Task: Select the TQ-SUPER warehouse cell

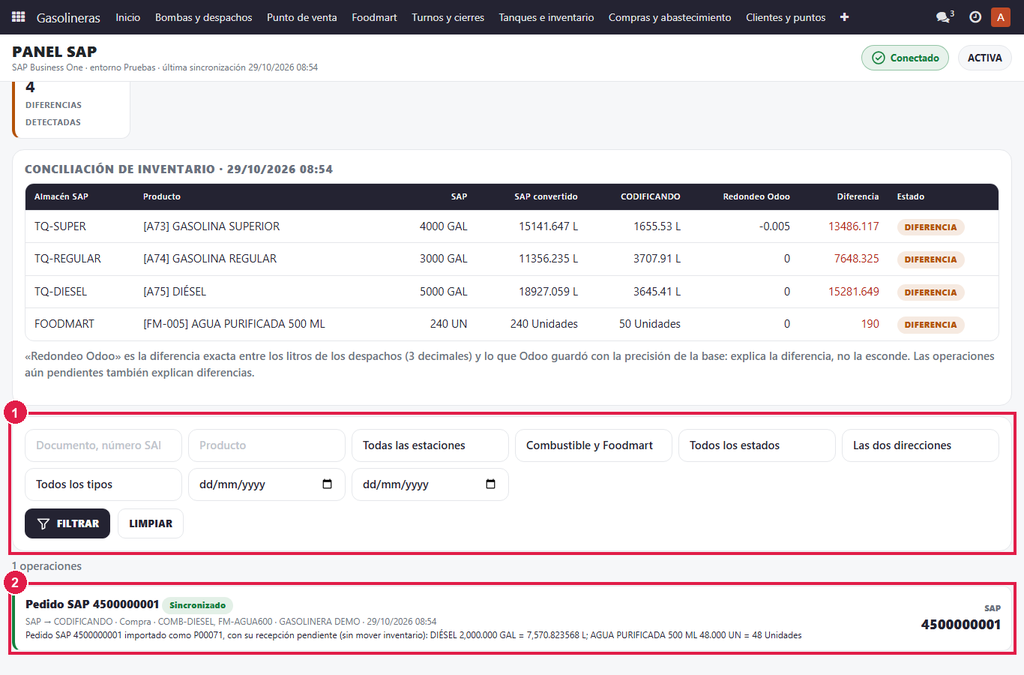Action: click(60, 227)
